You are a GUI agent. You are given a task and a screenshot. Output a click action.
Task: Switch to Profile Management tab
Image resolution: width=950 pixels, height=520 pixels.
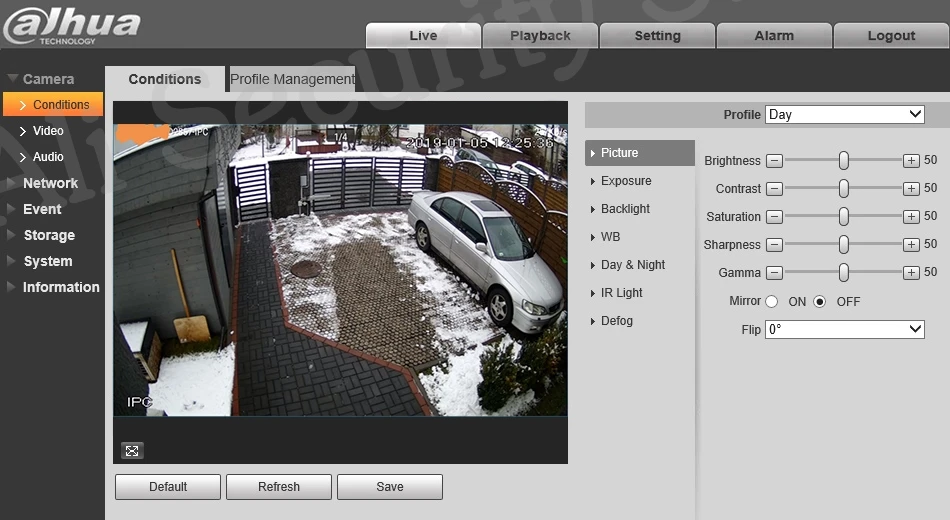coord(292,79)
